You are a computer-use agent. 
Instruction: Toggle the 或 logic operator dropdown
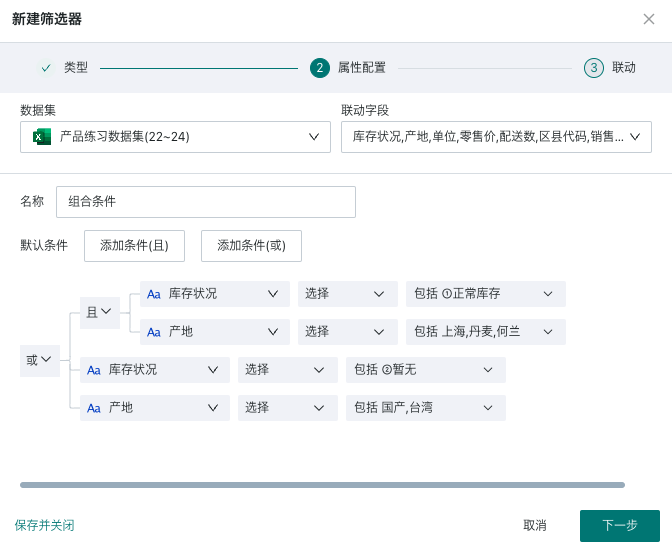click(x=40, y=360)
